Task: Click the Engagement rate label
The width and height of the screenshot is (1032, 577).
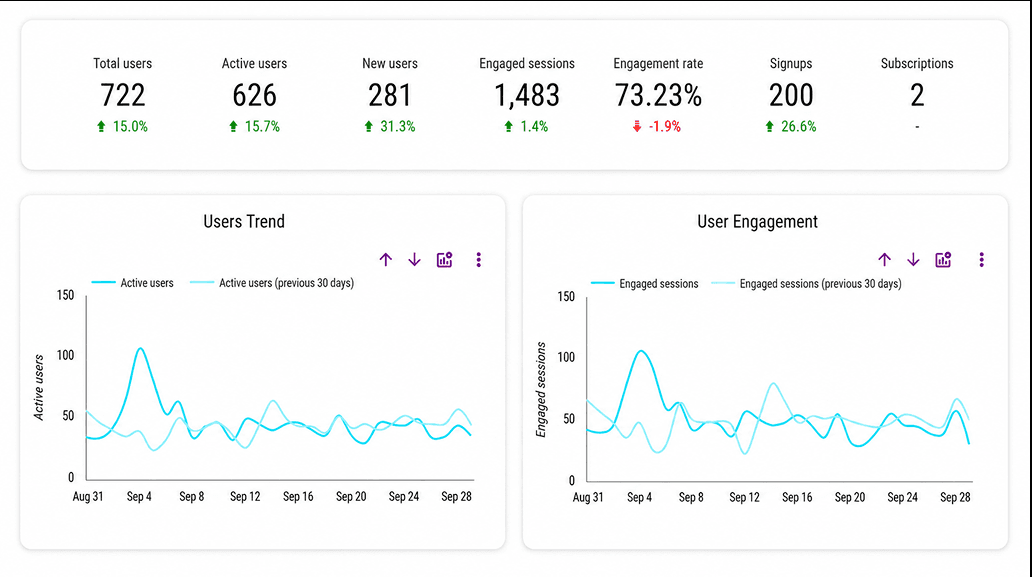Action: 658,64
